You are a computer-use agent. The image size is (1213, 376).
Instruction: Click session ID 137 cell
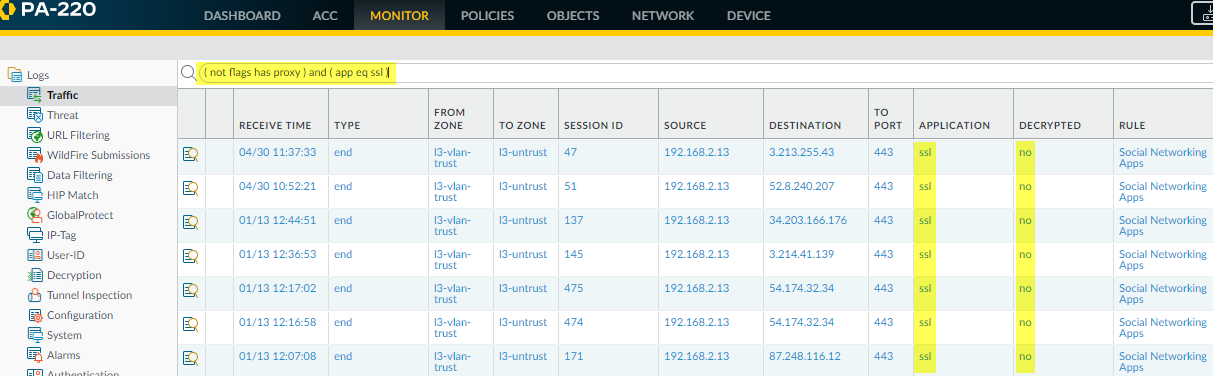coord(573,220)
